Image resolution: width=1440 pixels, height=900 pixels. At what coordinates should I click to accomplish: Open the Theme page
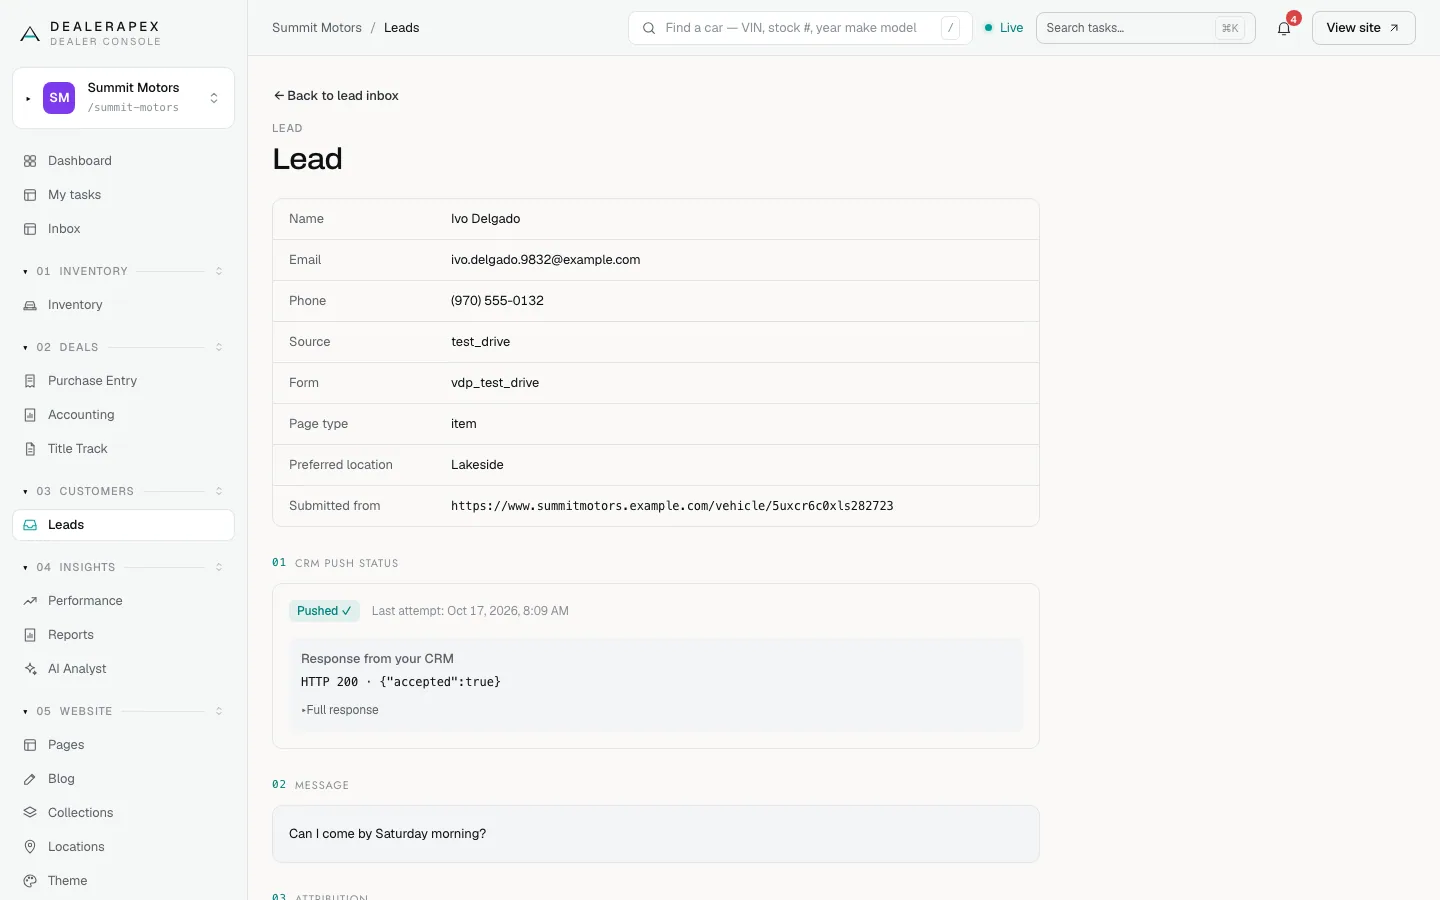coord(123,881)
